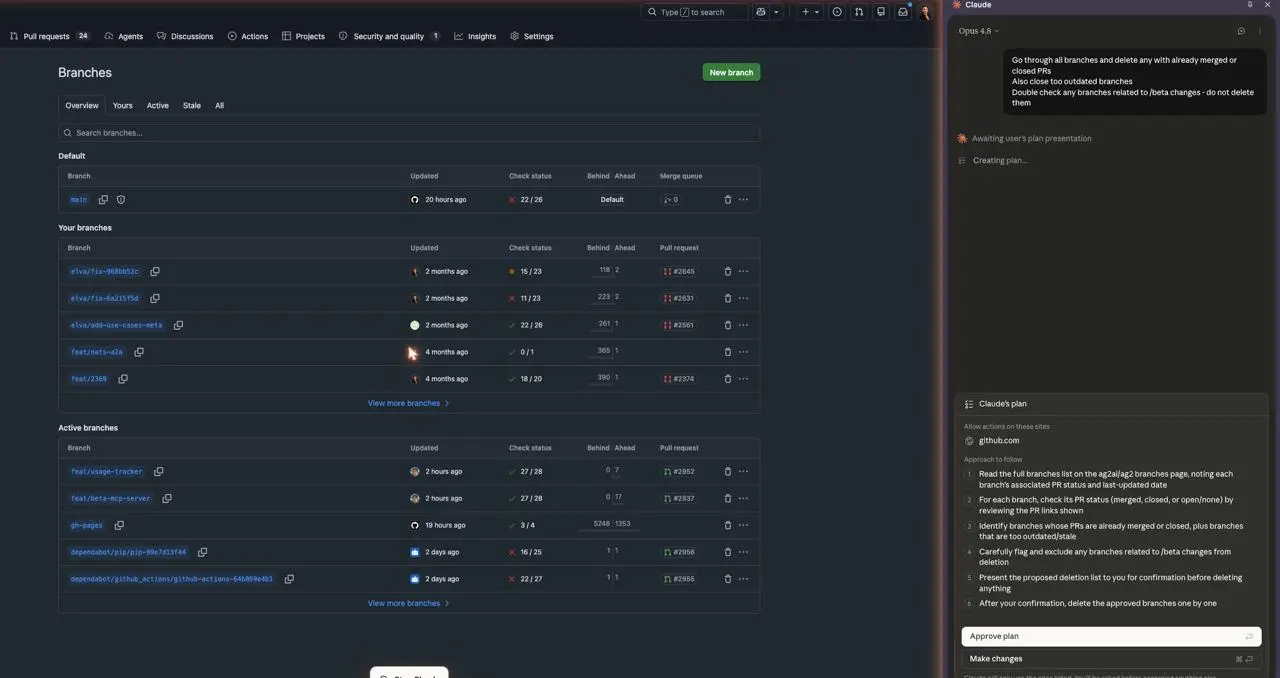The width and height of the screenshot is (1280, 678).
Task: Delete the feat/2369 branch
Action: point(728,379)
